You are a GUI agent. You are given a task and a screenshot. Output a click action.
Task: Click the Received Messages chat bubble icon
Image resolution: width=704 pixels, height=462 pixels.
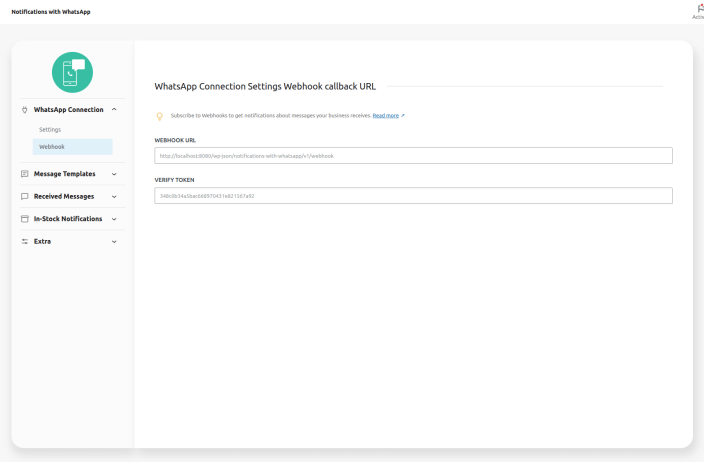tap(25, 196)
